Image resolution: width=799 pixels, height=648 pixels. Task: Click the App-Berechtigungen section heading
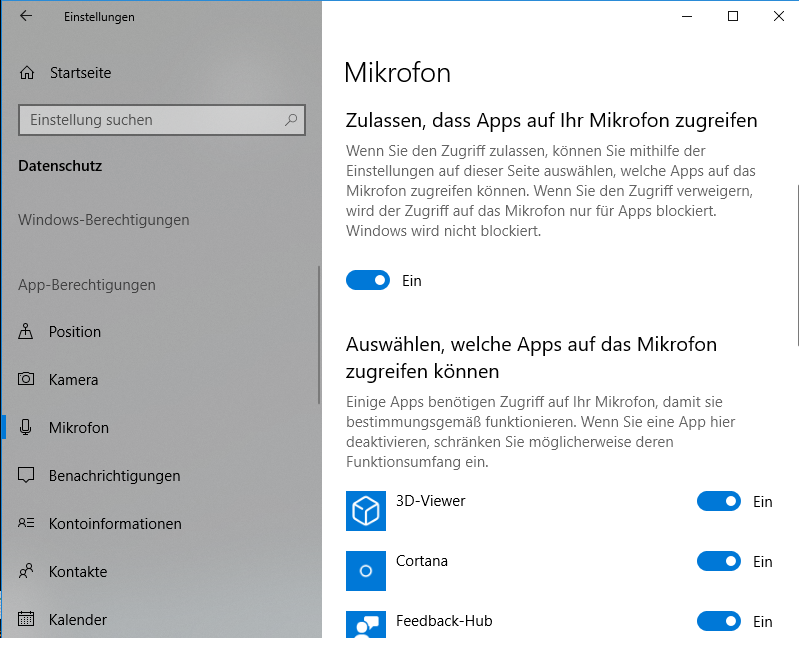coord(87,285)
